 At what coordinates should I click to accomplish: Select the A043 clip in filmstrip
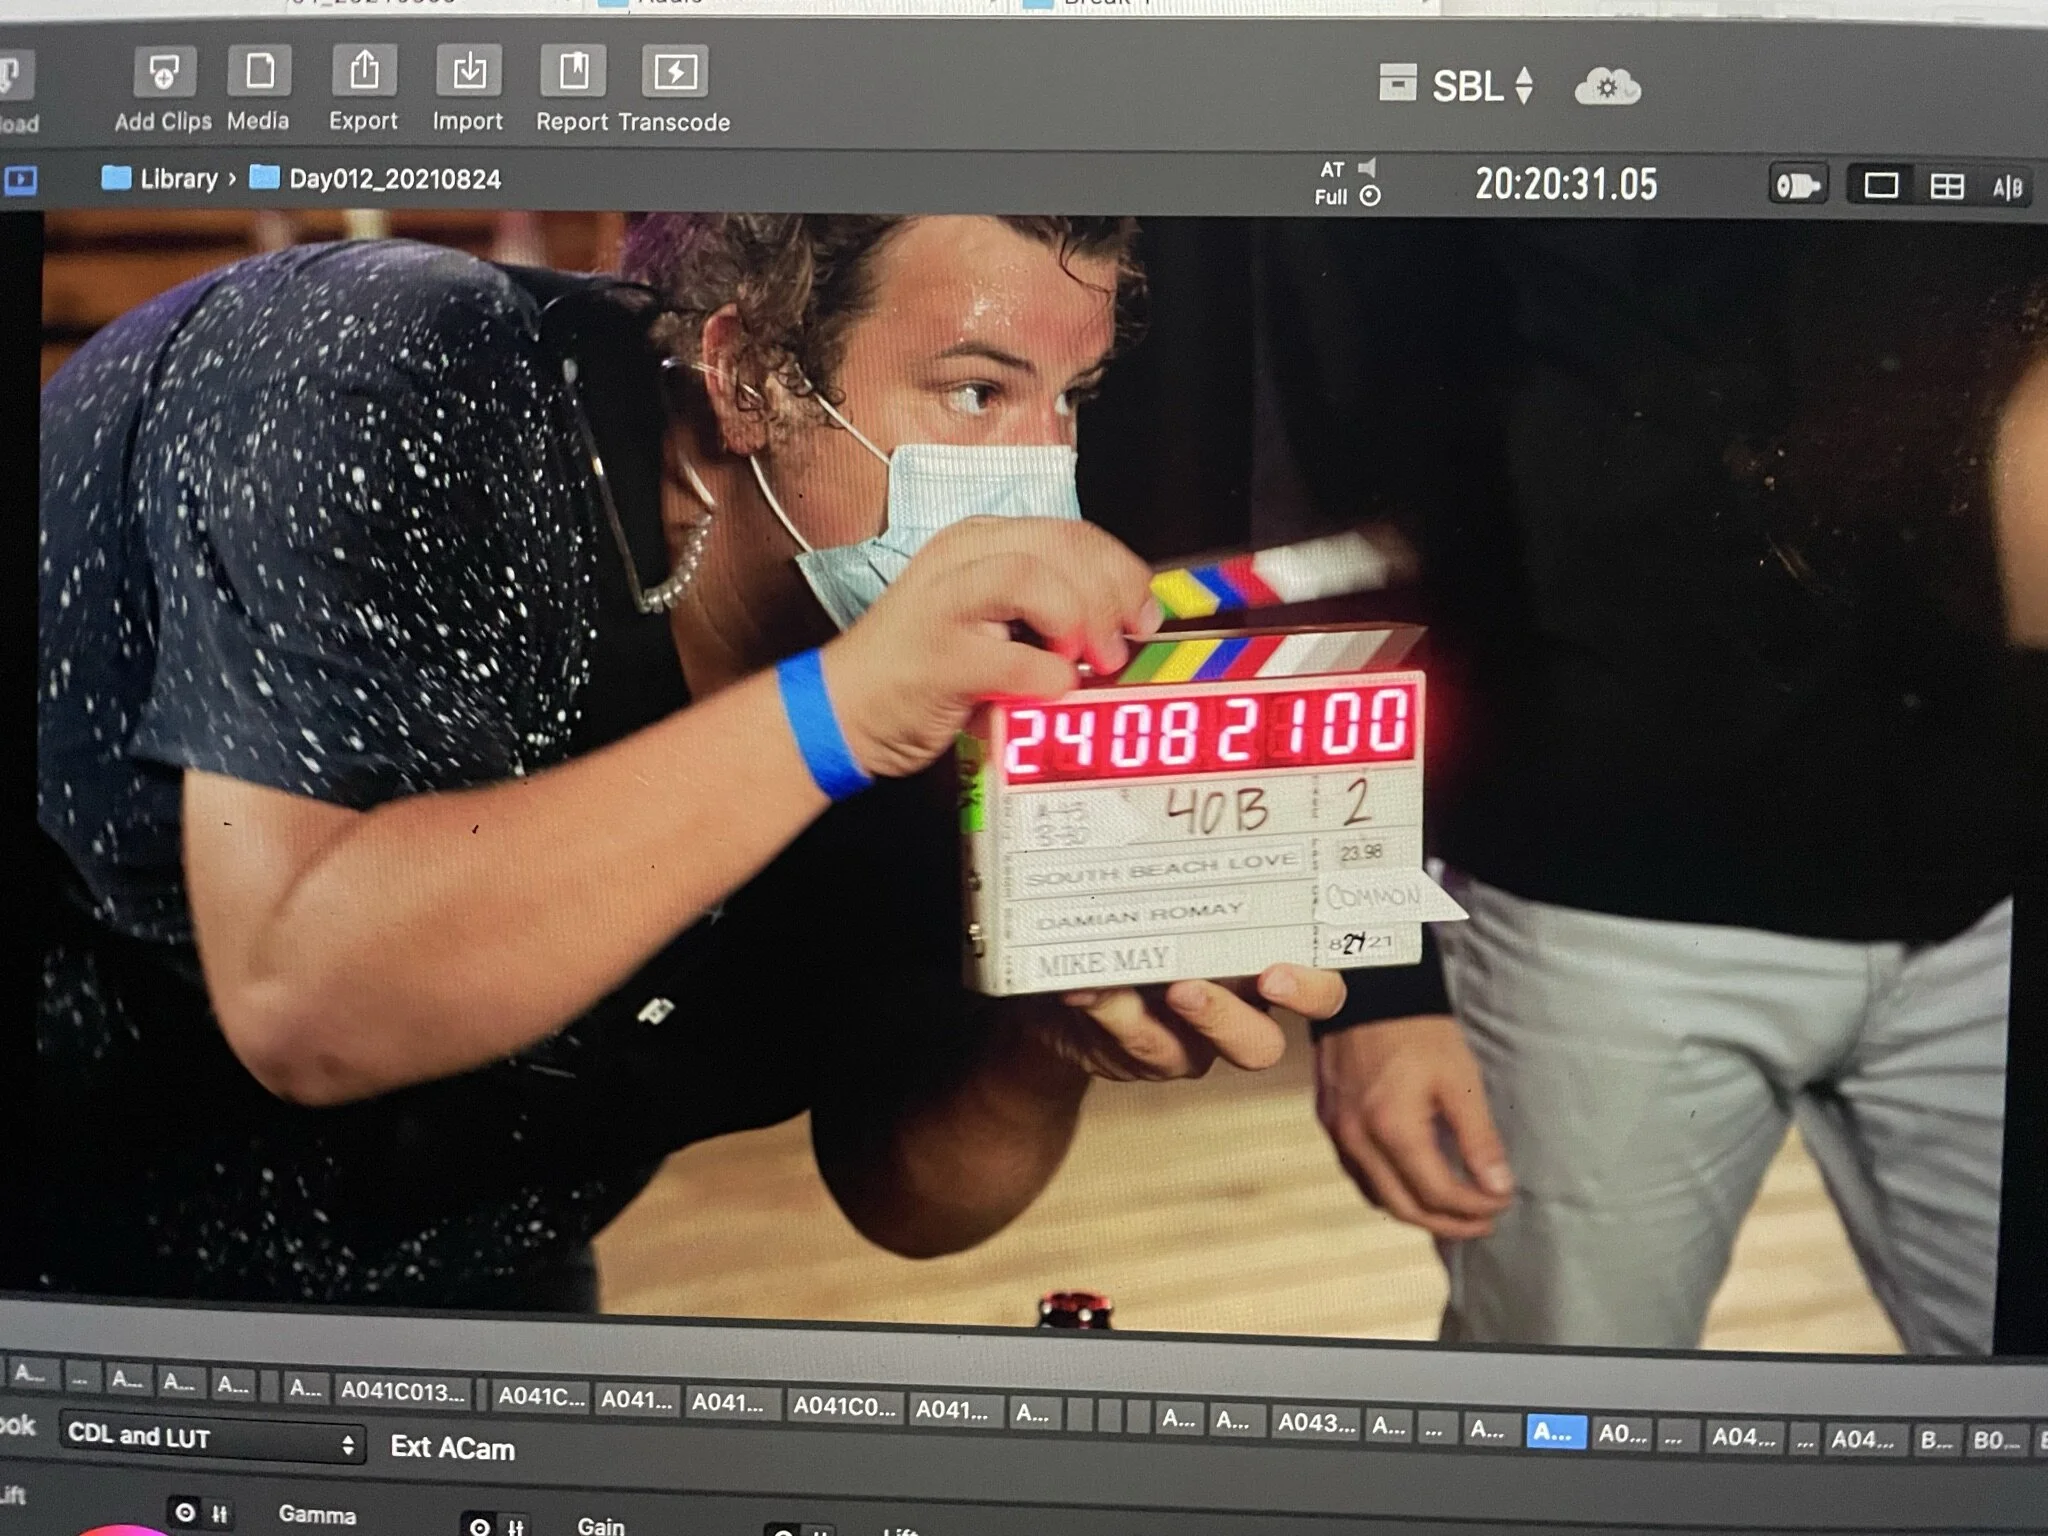click(x=1317, y=1422)
